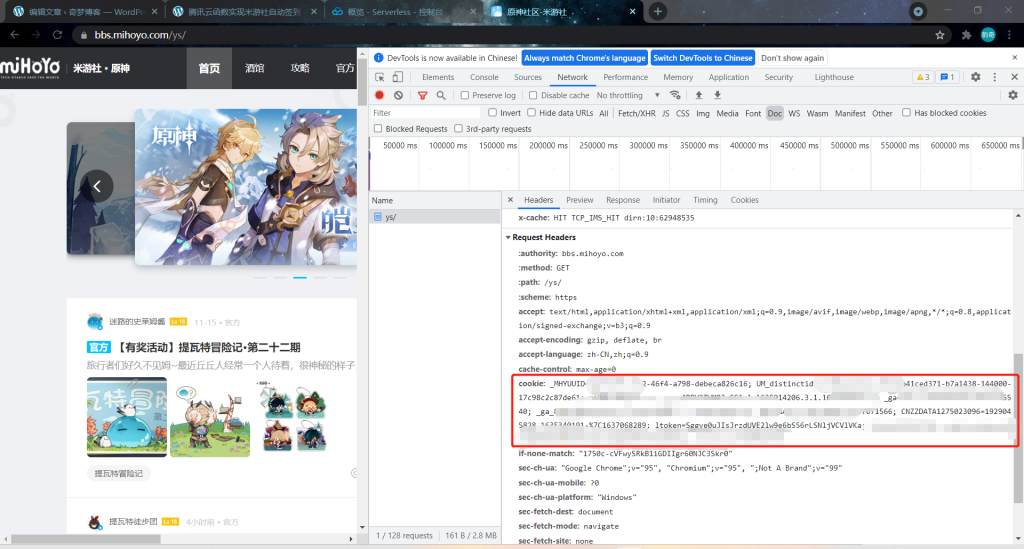Clear the network log
The width and height of the screenshot is (1024, 549).
[398, 95]
